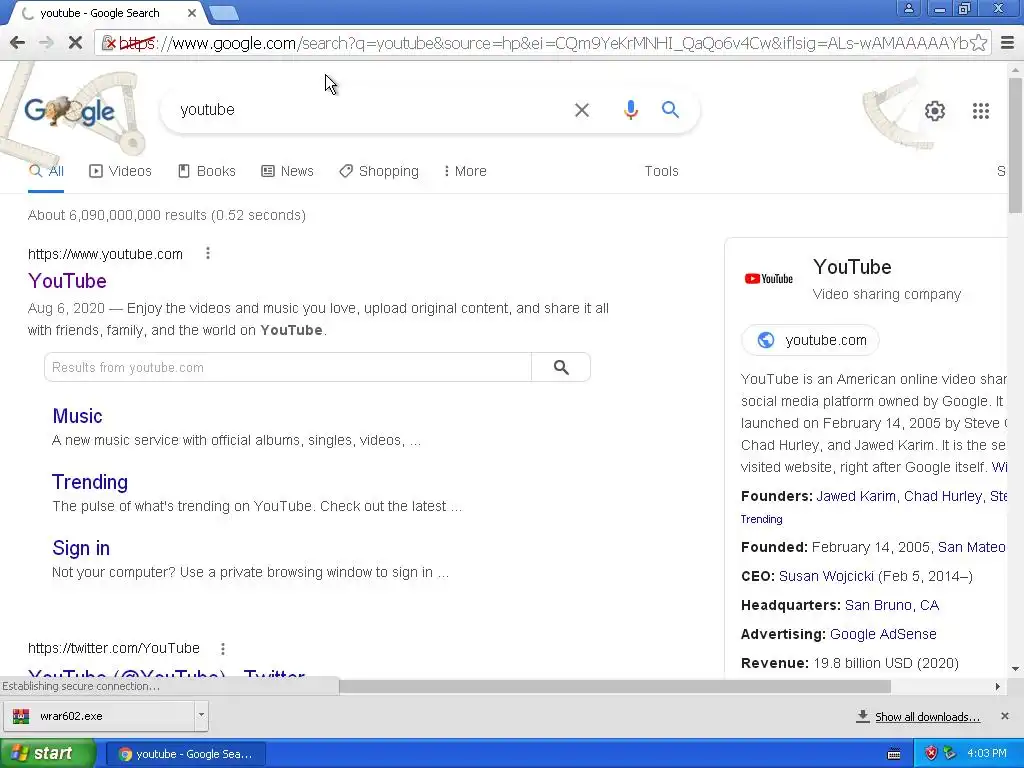Start voice search with the microphone
Viewport: 1024px width, 768px height.
pyautogui.click(x=630, y=110)
